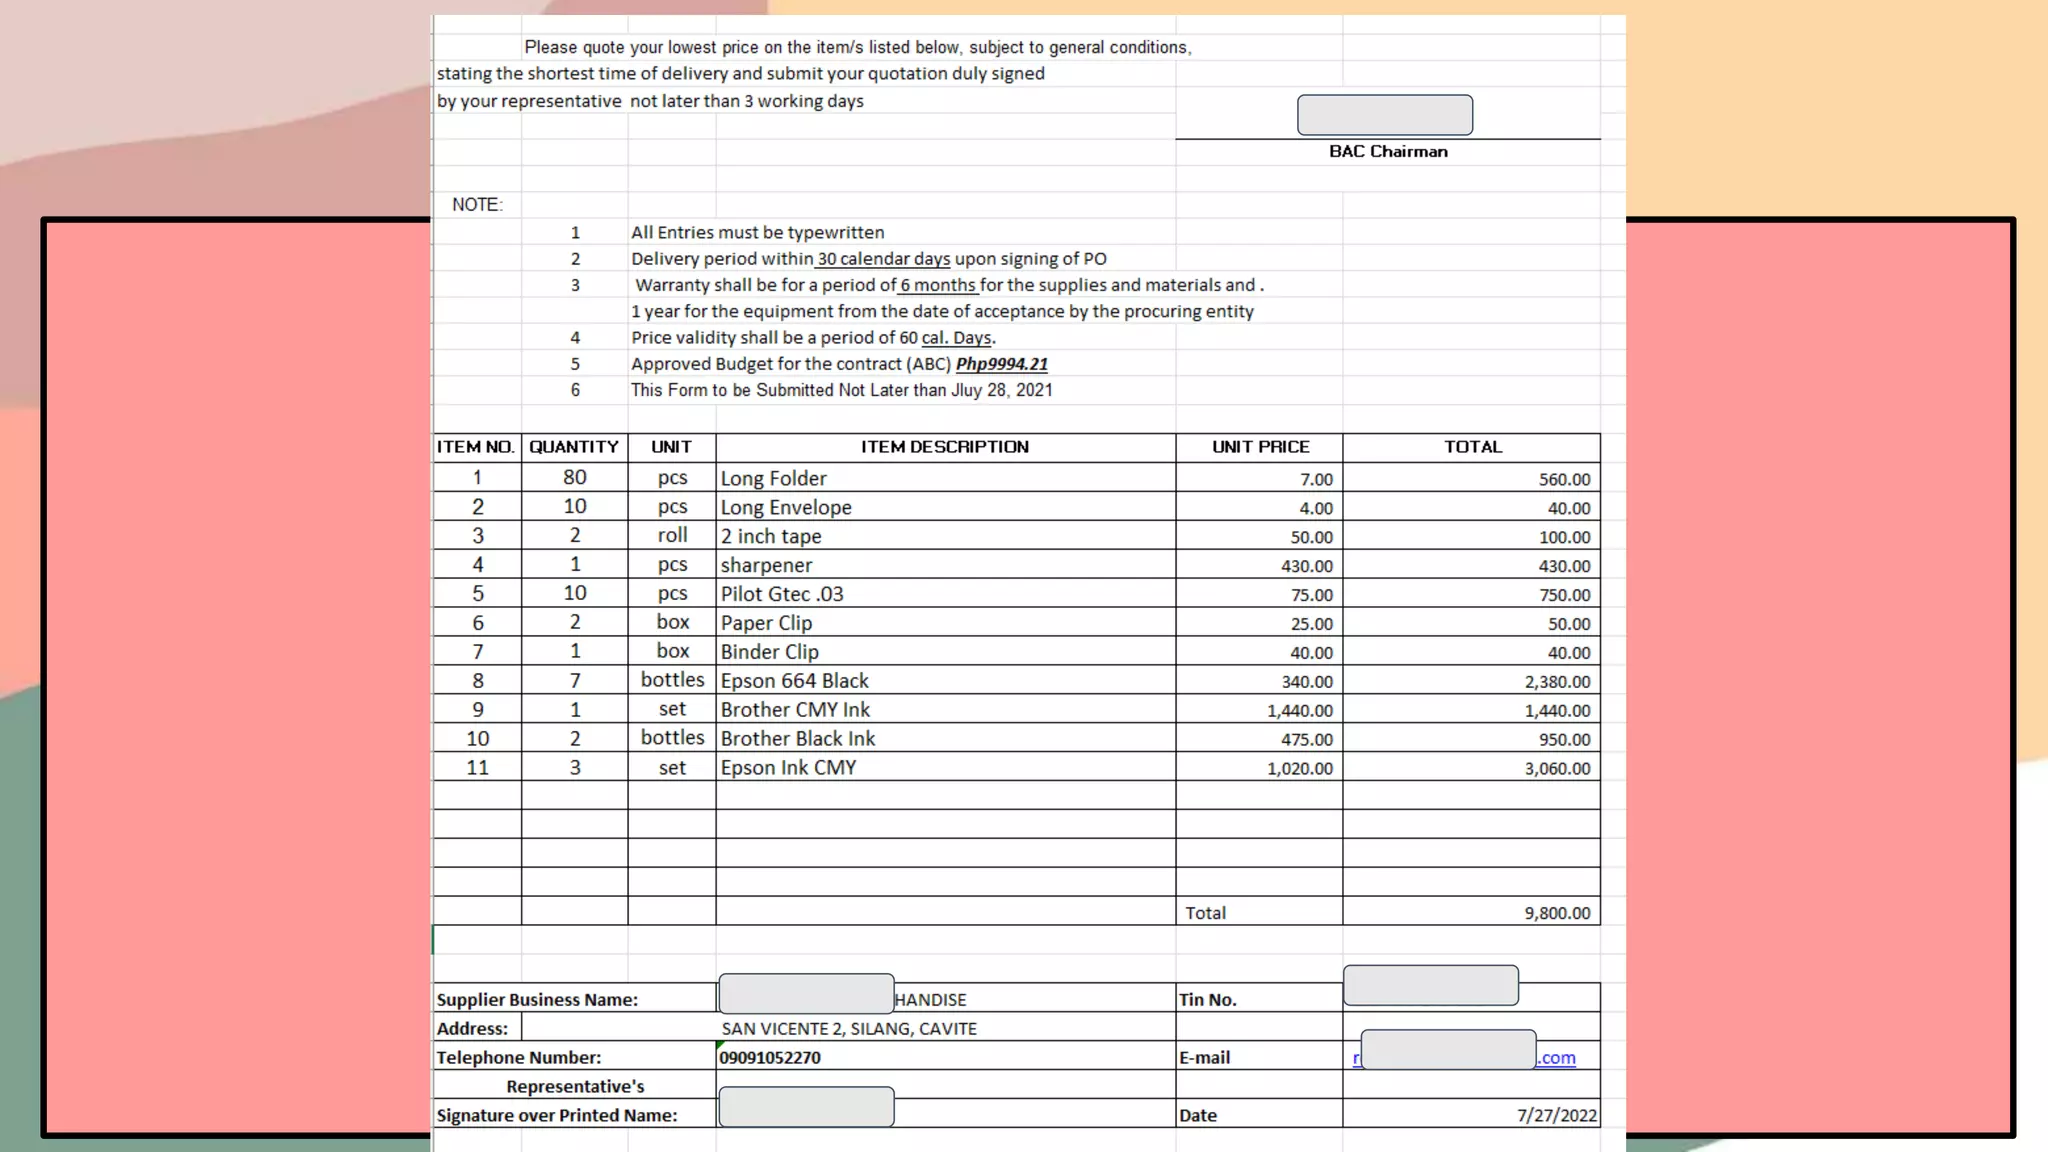Select the Long Folder description cell

(774, 478)
